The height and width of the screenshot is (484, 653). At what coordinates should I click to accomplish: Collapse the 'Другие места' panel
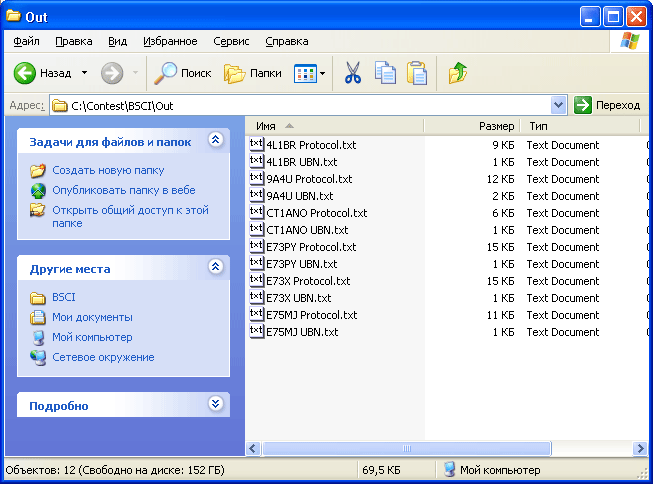215,268
